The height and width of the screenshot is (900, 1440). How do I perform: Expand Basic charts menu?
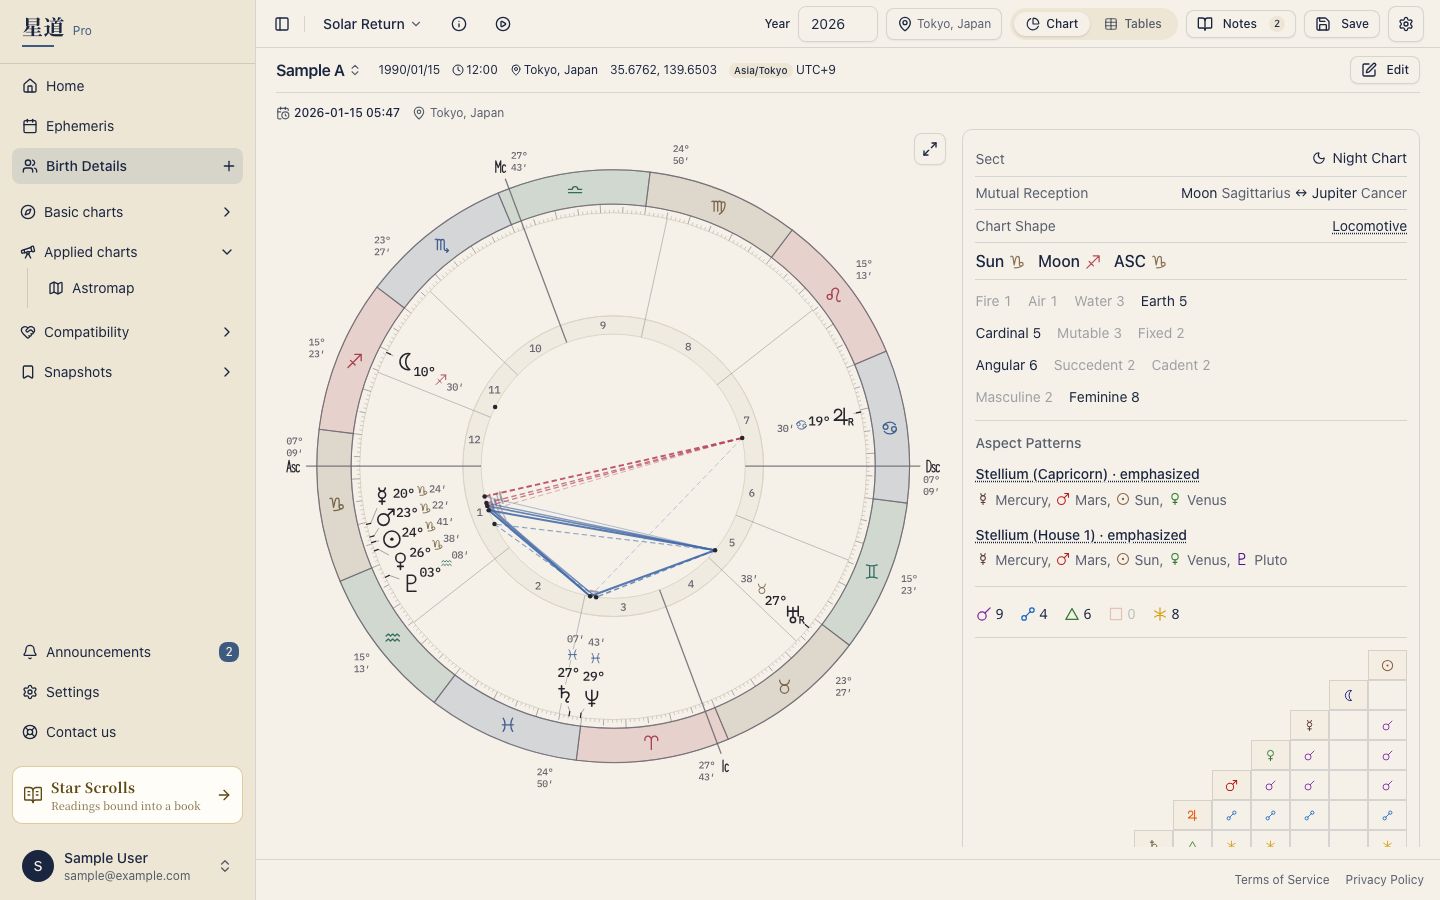pyautogui.click(x=127, y=212)
